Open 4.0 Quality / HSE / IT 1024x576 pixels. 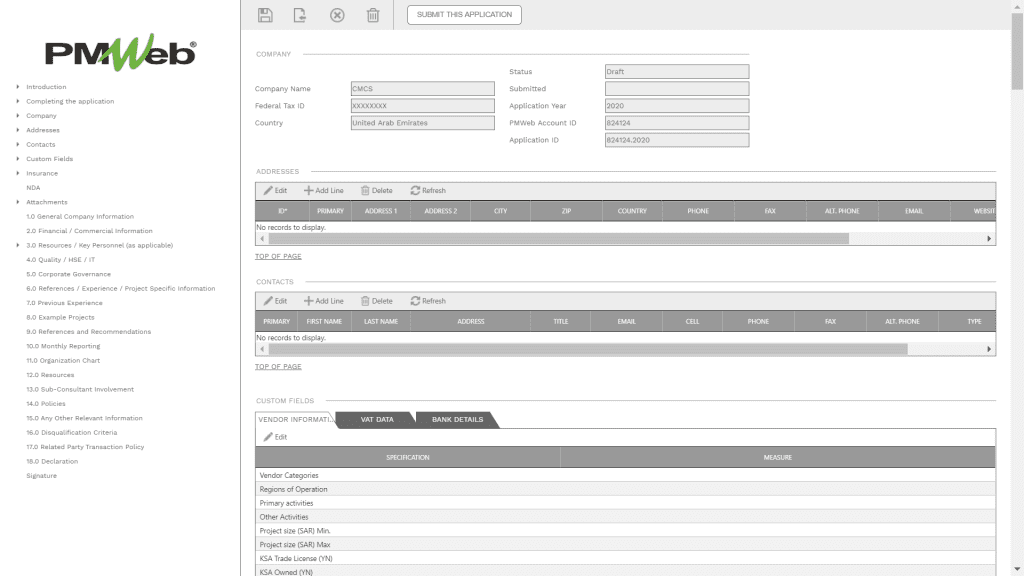pyautogui.click(x=61, y=259)
